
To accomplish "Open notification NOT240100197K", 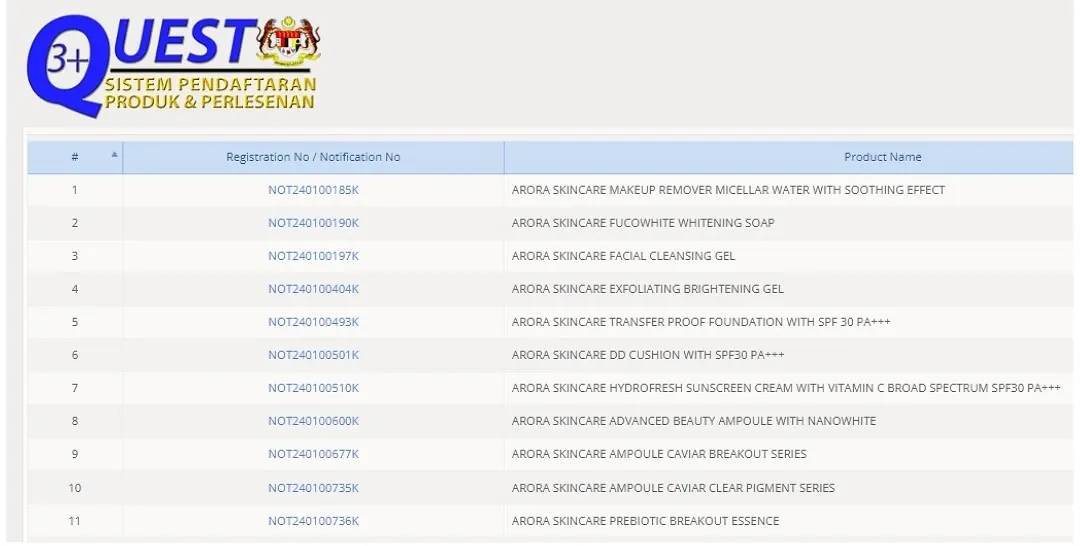I will [x=313, y=256].
